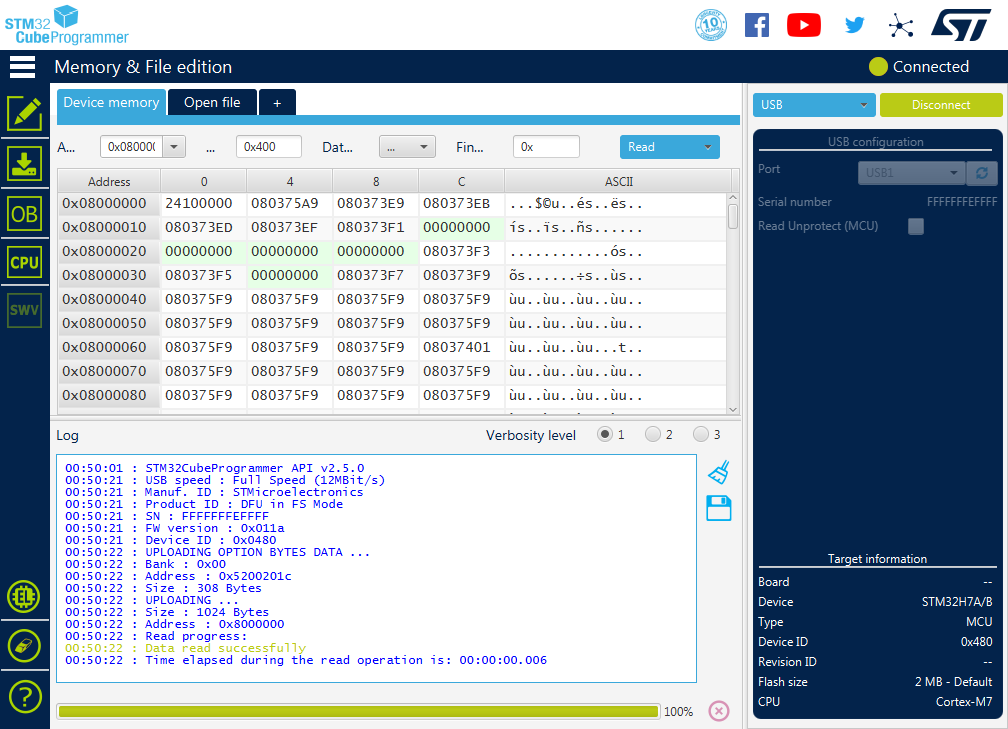The width and height of the screenshot is (1008, 729).
Task: Click the progress bar at 100%
Action: pos(358,711)
